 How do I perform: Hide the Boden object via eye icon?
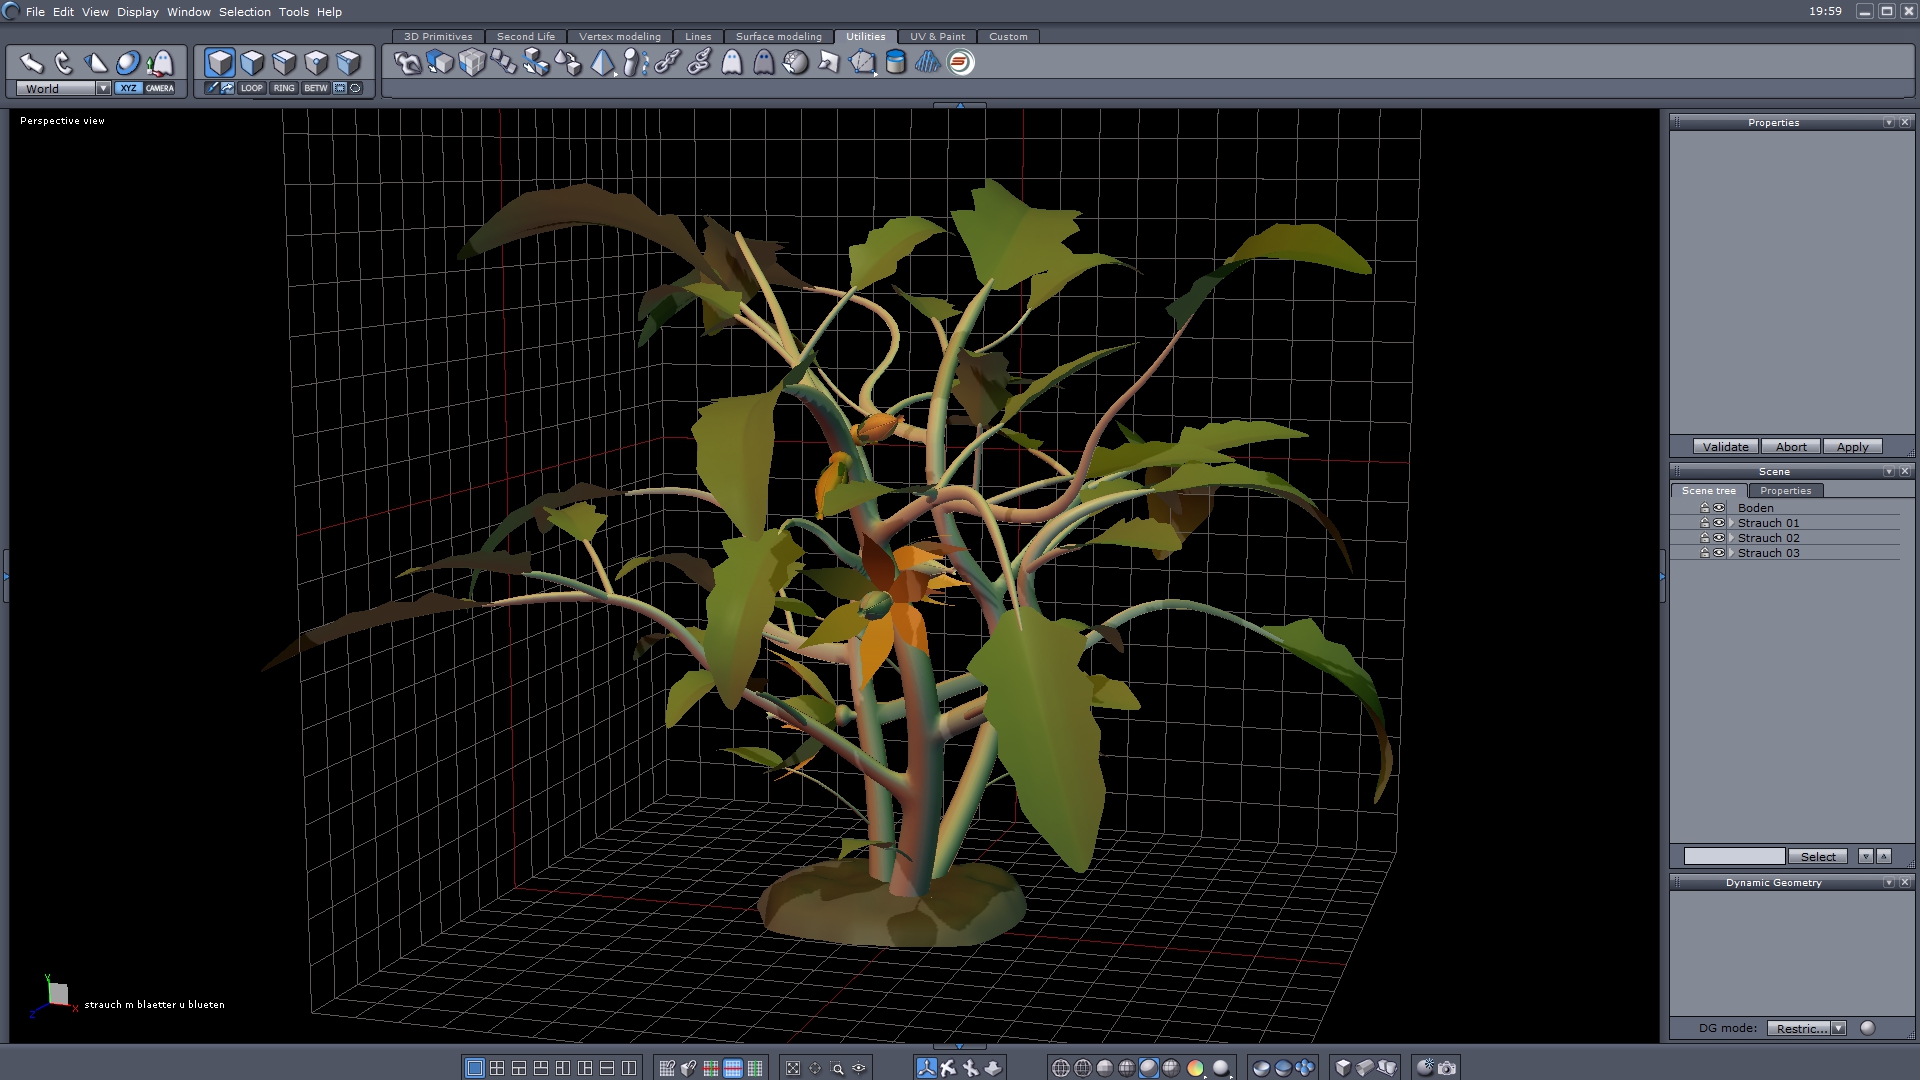pyautogui.click(x=1719, y=508)
